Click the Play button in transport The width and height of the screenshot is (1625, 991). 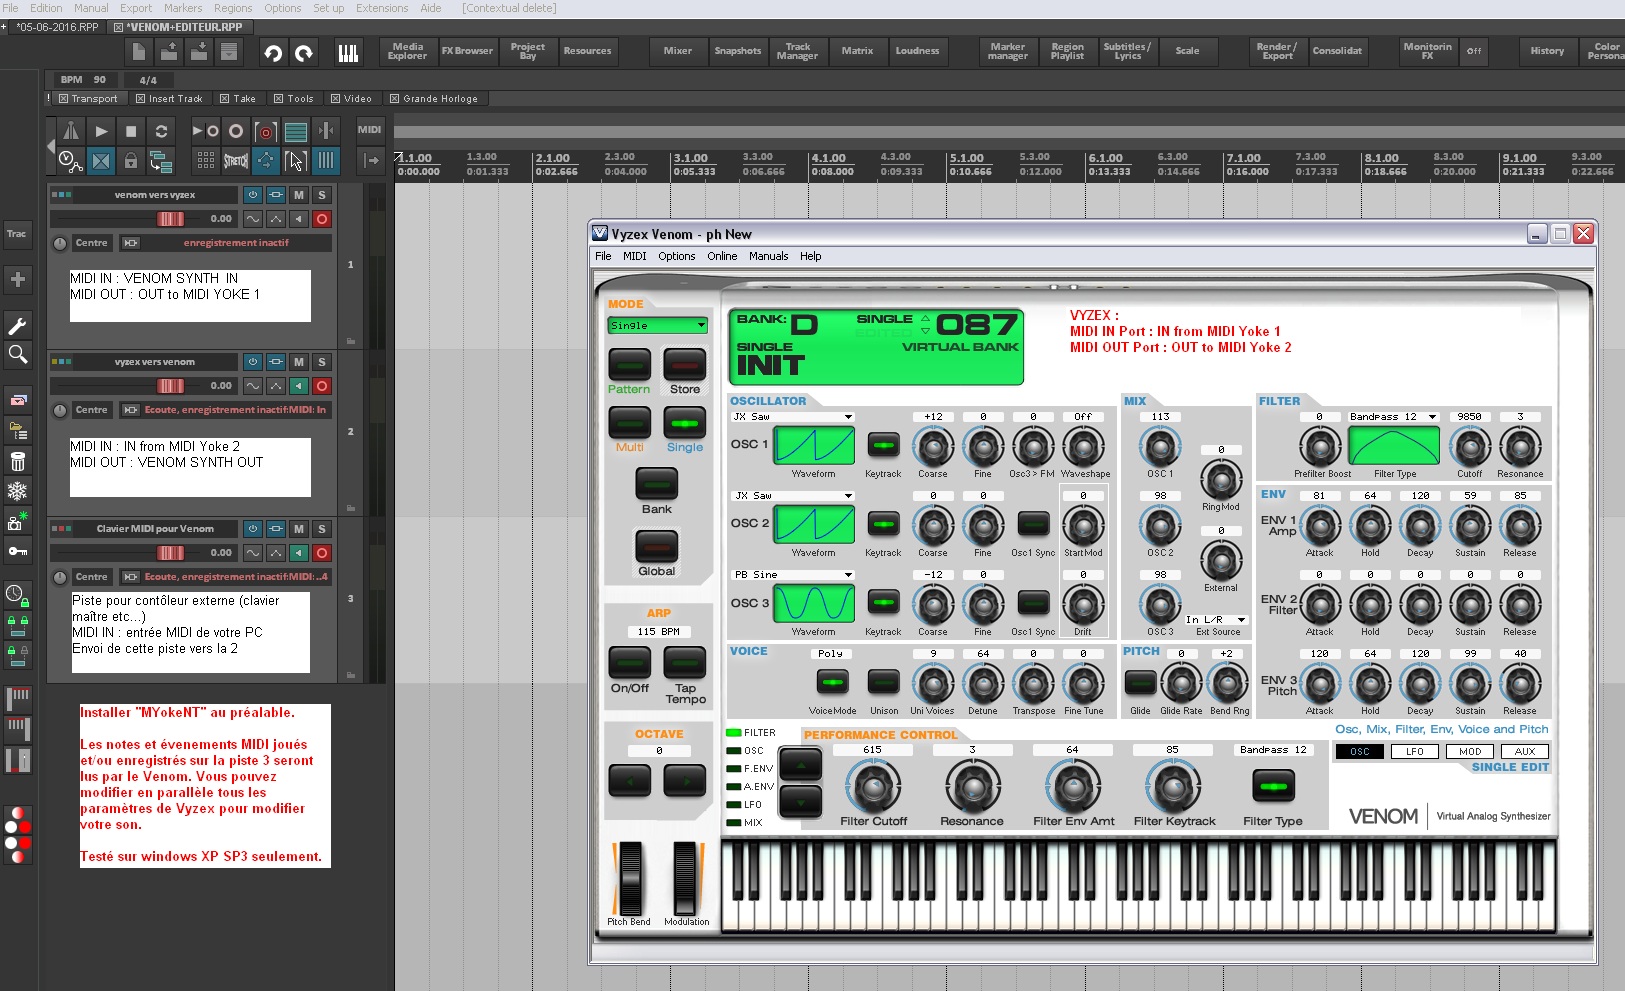[101, 131]
